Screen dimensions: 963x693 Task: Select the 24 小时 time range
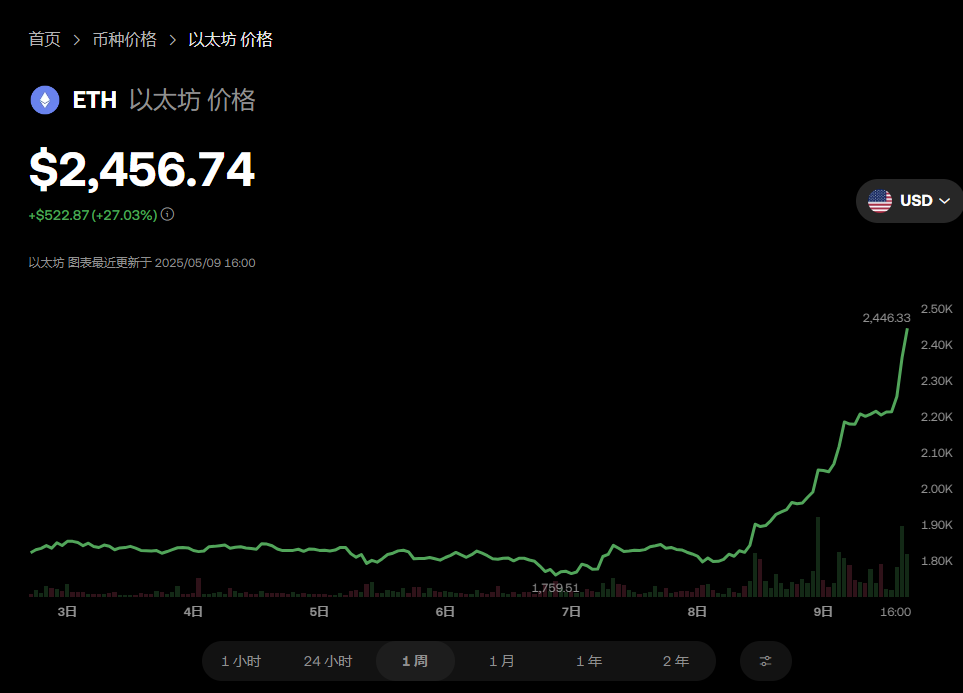tap(328, 661)
